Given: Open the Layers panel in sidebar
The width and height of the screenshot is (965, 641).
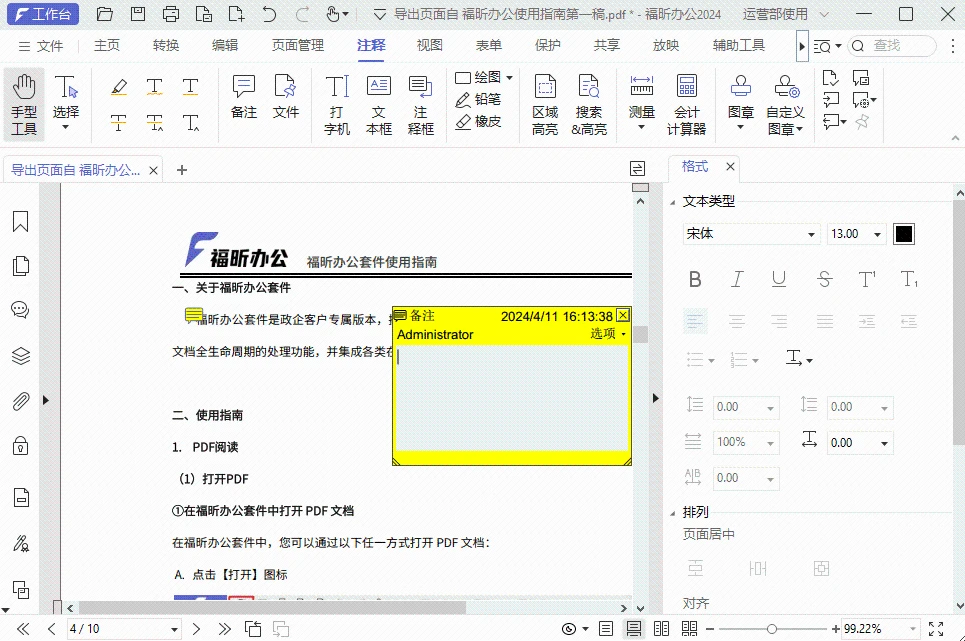Looking at the screenshot, I should pos(20,356).
